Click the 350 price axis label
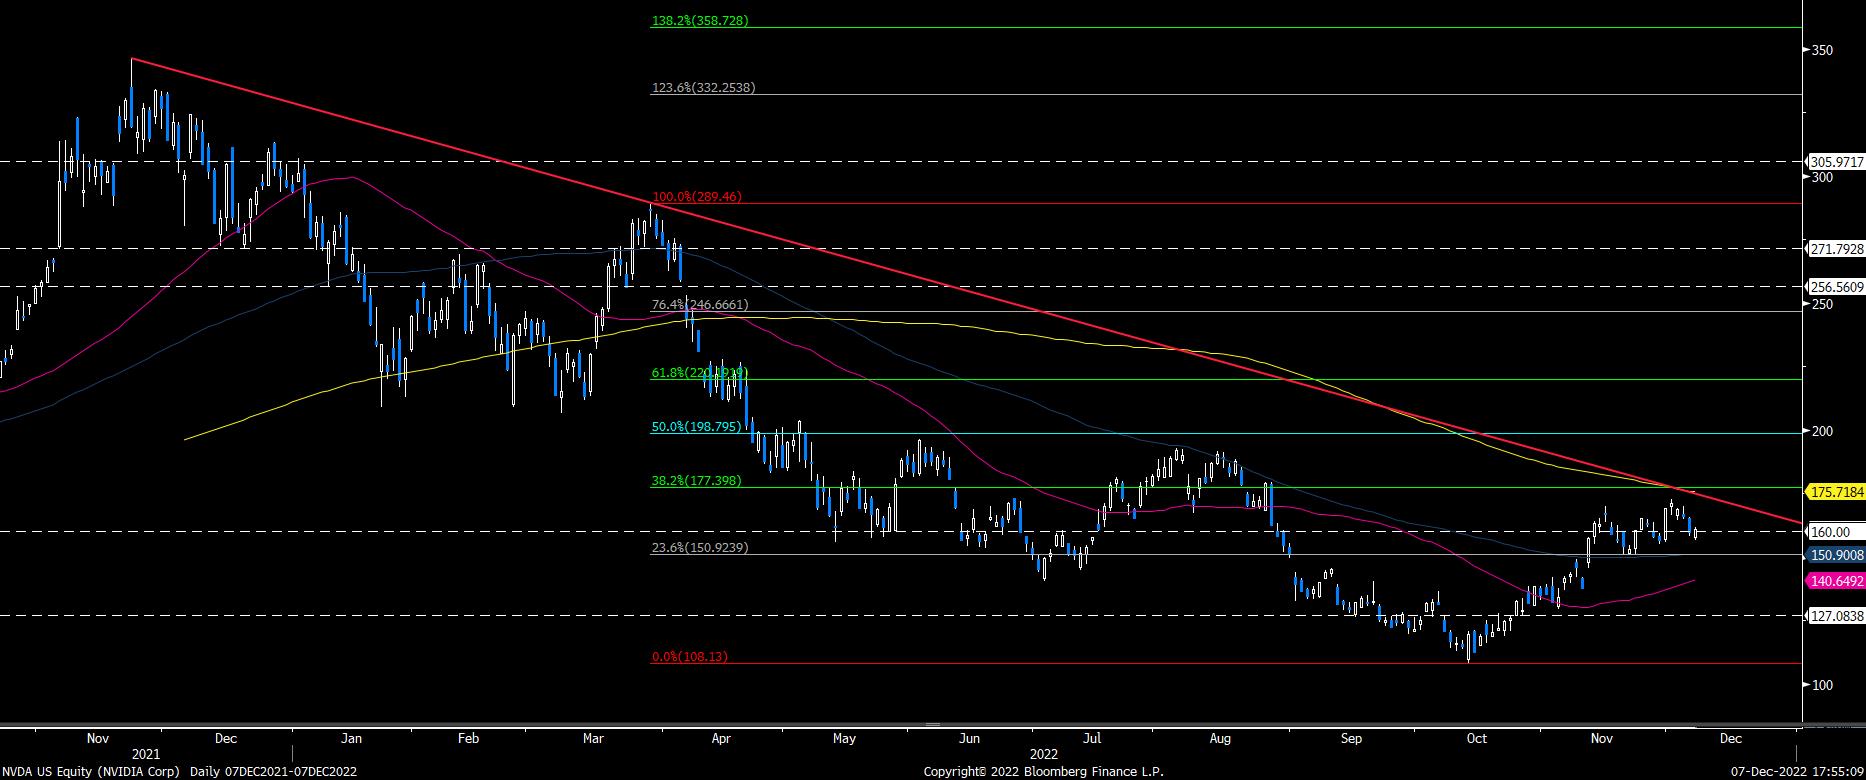The width and height of the screenshot is (1866, 780). point(1822,50)
